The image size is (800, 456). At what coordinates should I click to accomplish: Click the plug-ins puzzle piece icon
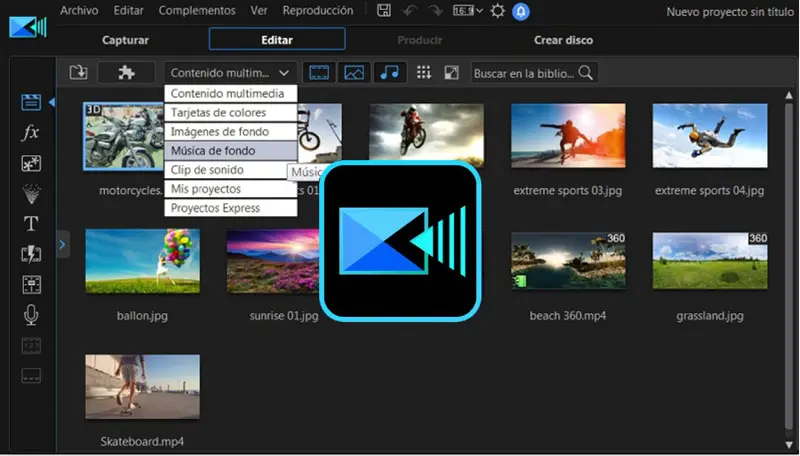(x=126, y=72)
